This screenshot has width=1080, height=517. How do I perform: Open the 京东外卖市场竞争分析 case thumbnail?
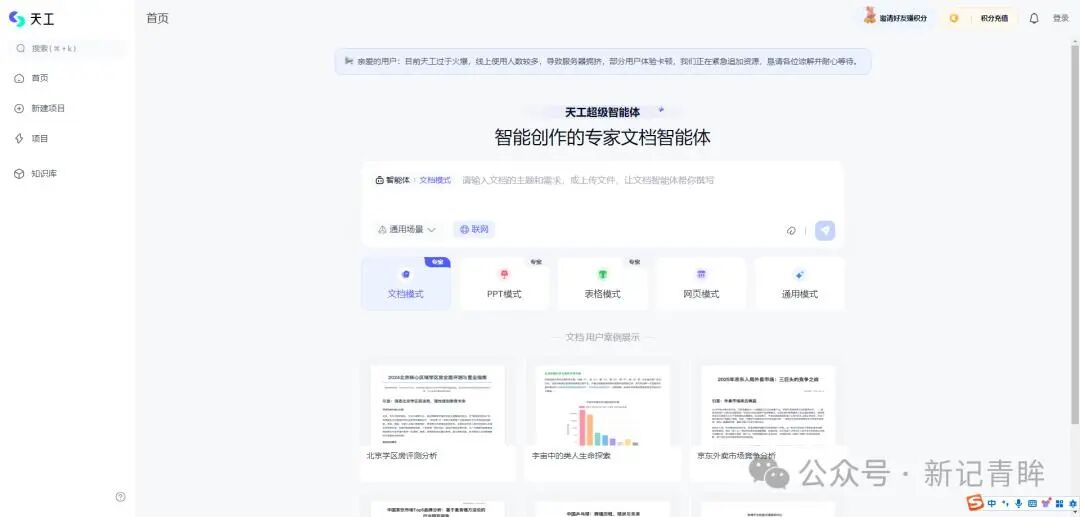click(768, 405)
